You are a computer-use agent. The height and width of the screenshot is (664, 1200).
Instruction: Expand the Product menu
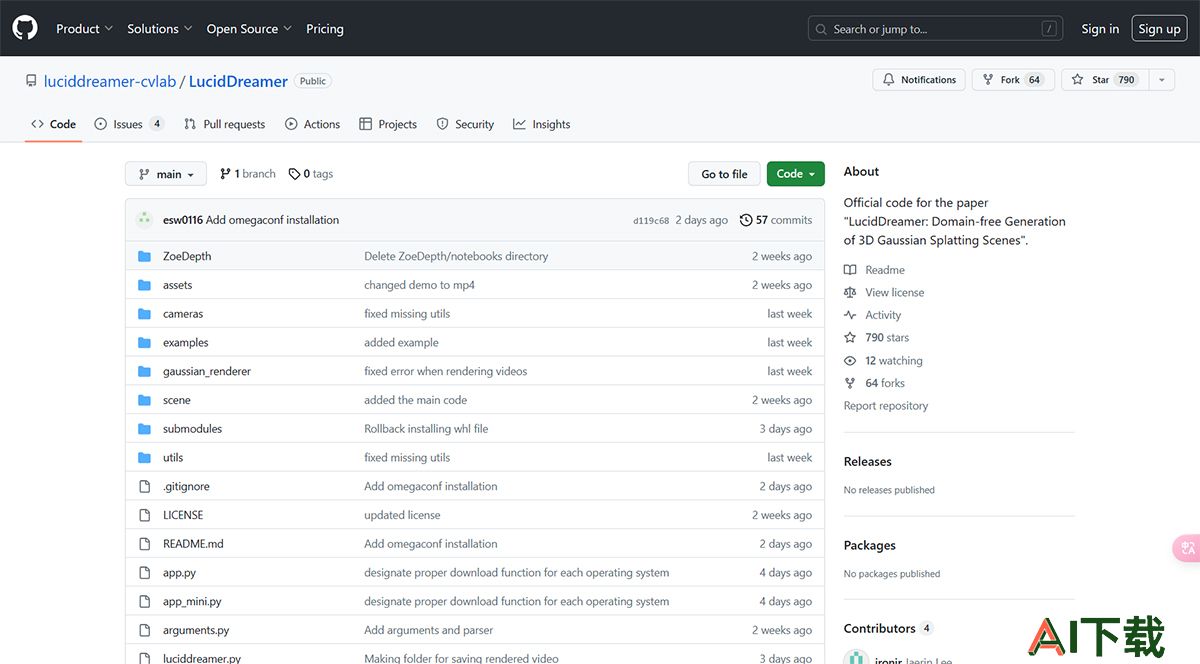click(x=84, y=29)
